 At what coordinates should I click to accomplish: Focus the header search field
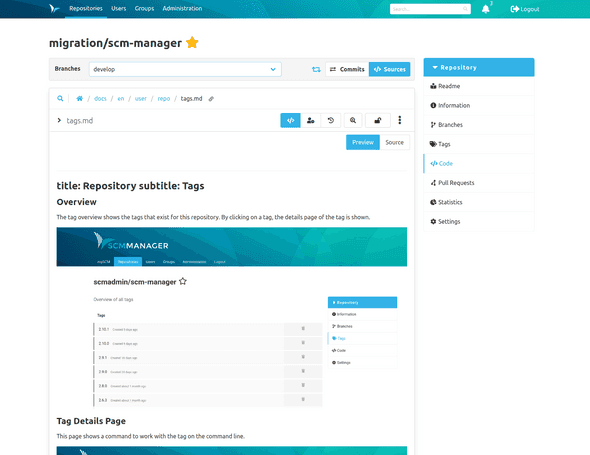430,9
